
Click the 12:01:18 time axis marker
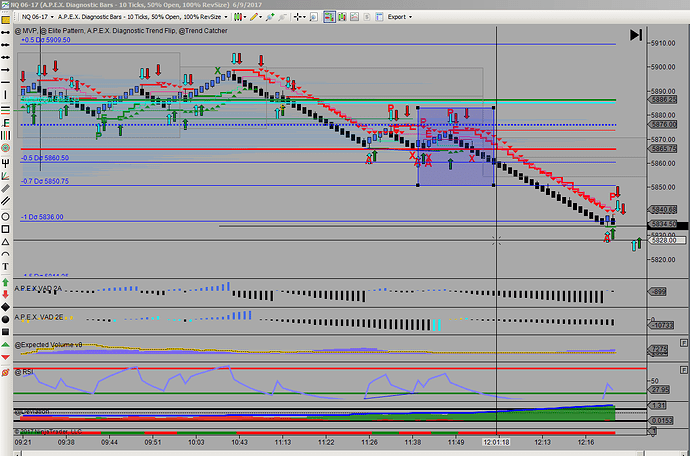tap(497, 440)
